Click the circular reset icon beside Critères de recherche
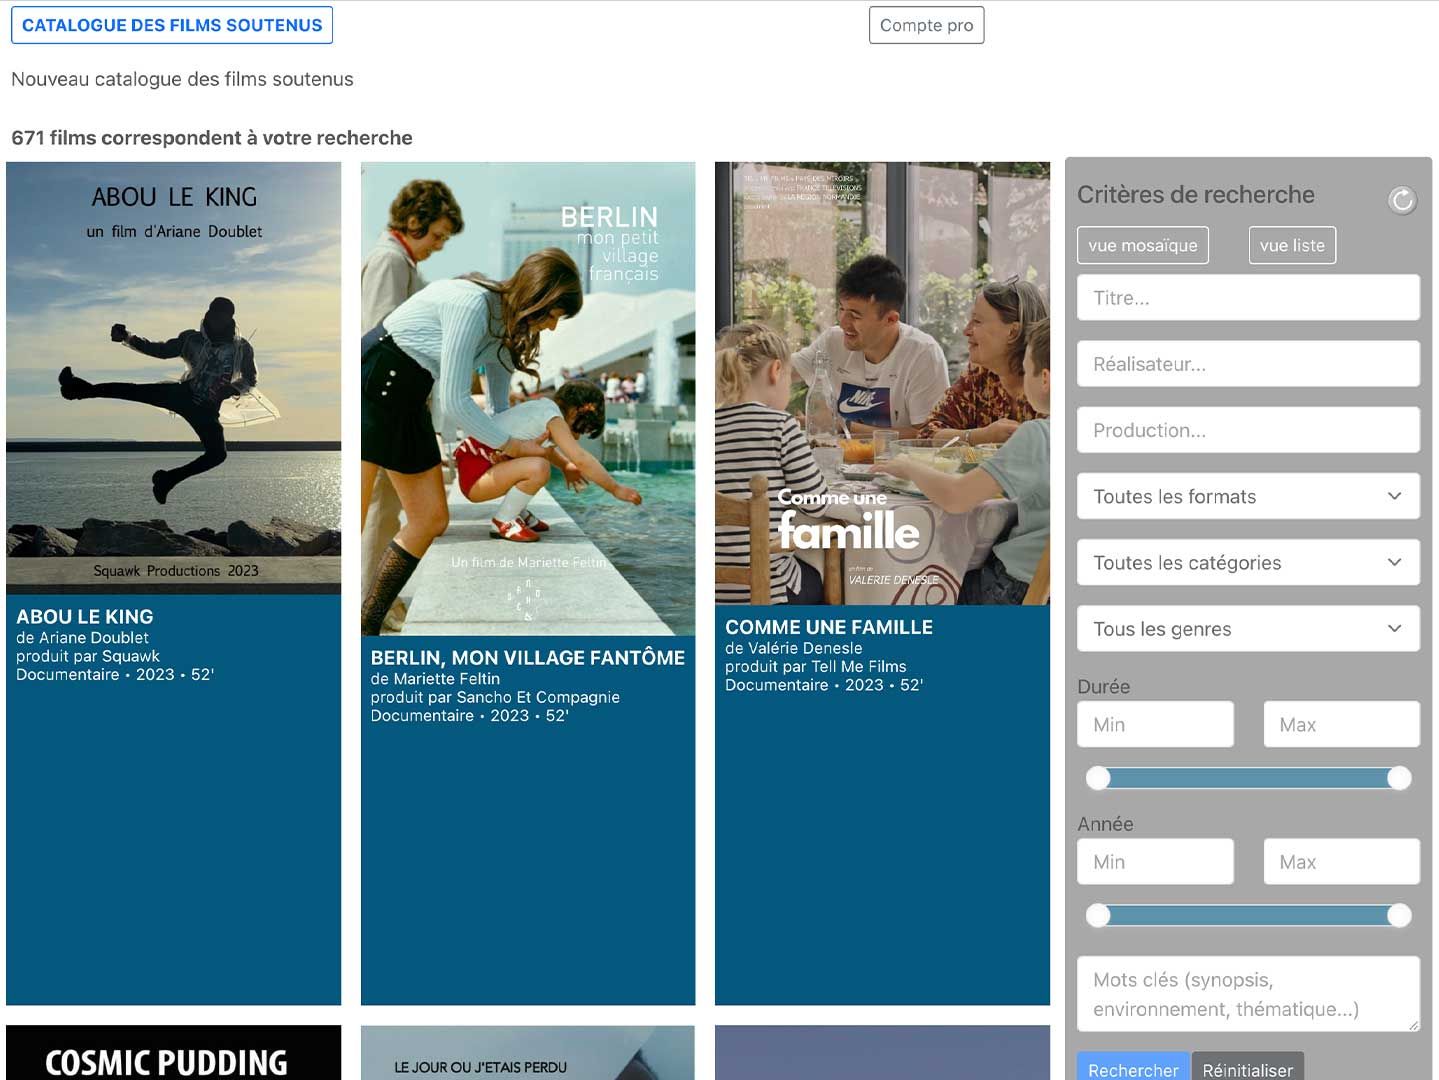The image size is (1439, 1080). coord(1402,200)
